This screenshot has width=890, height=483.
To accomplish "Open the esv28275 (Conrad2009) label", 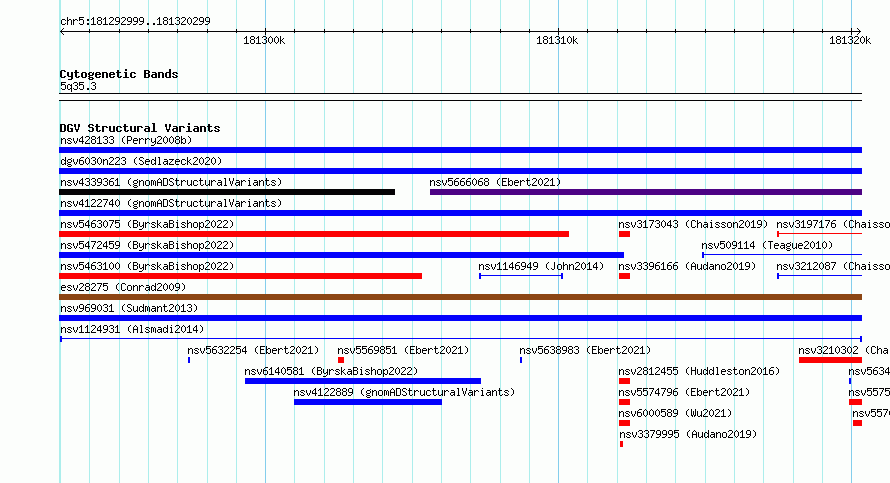I will [x=123, y=287].
